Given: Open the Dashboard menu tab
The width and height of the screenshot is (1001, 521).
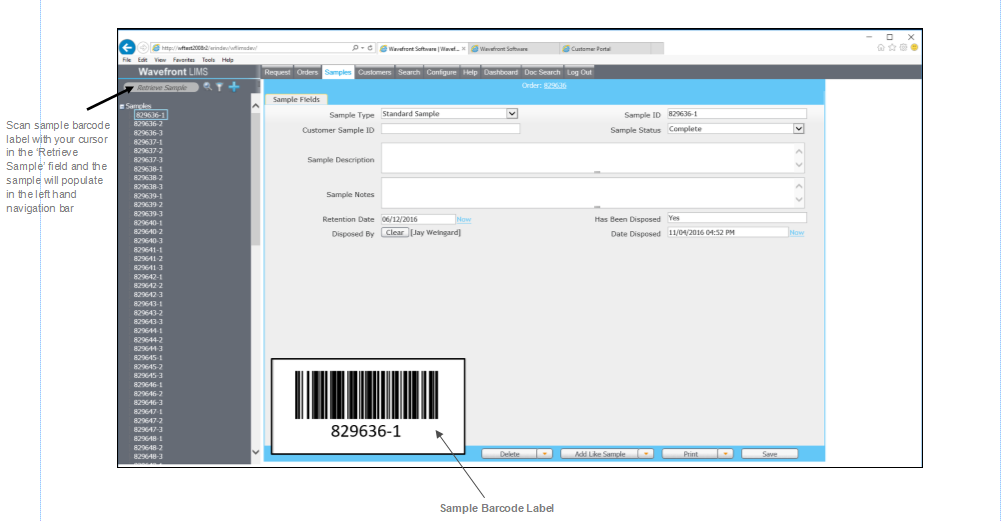Looking at the screenshot, I should point(501,72).
